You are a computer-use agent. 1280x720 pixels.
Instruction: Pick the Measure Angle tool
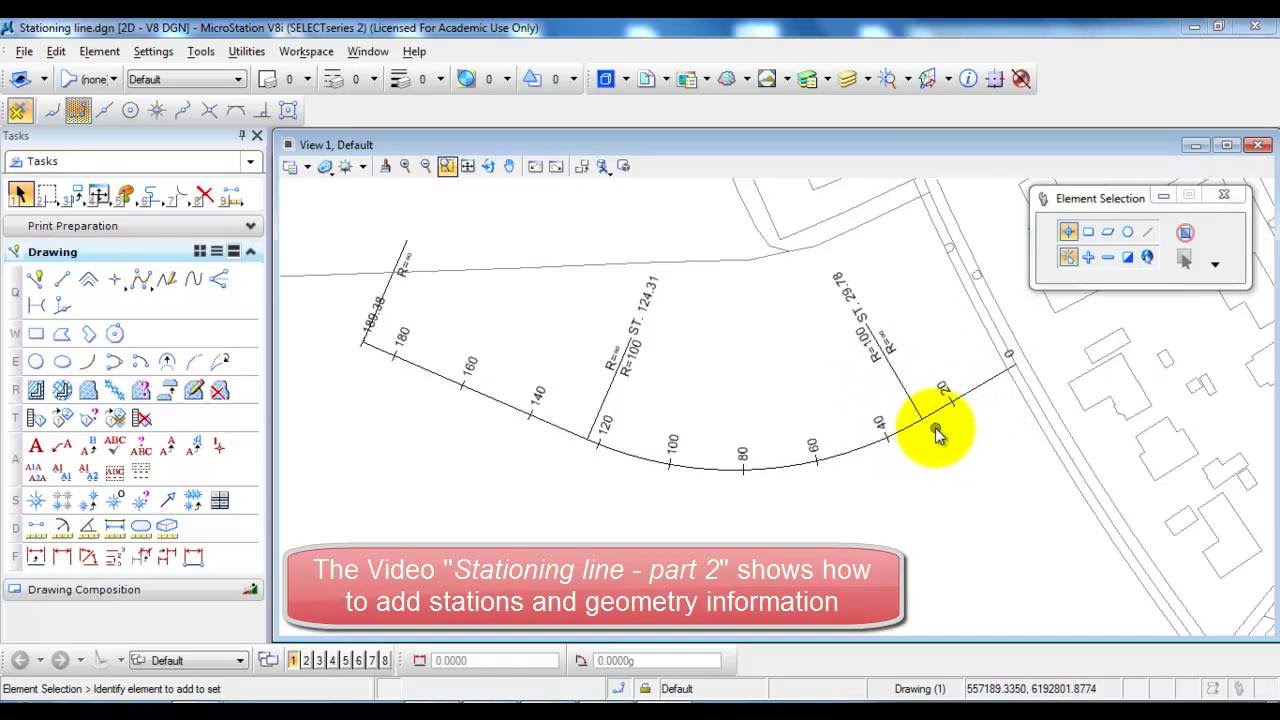(88, 526)
